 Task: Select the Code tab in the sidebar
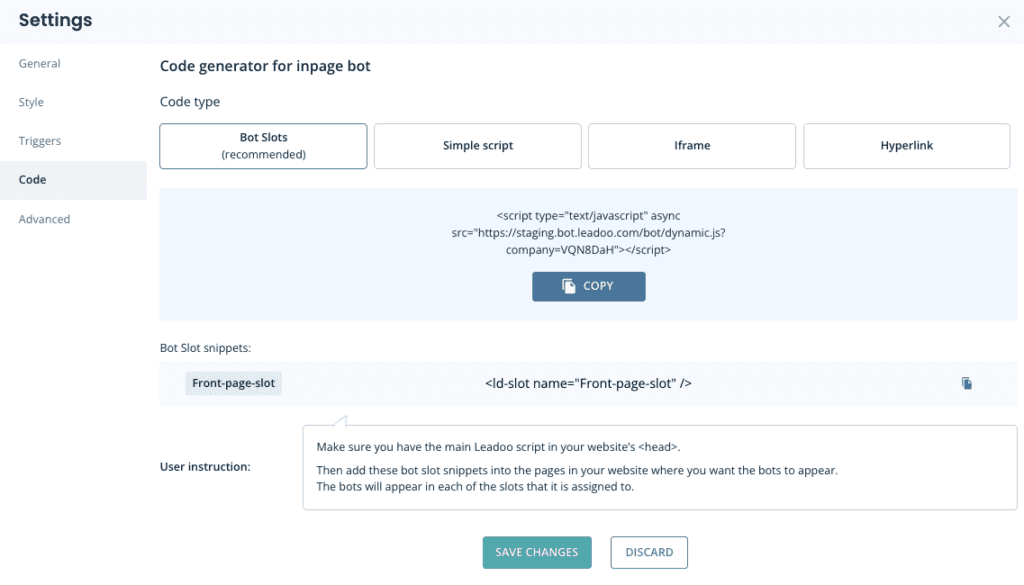coord(33,180)
